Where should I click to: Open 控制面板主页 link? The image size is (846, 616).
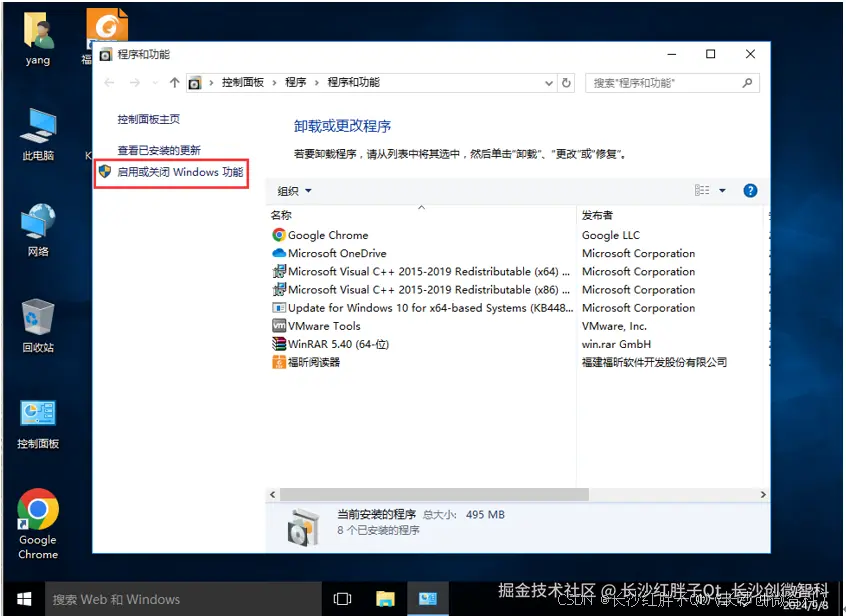[148, 119]
